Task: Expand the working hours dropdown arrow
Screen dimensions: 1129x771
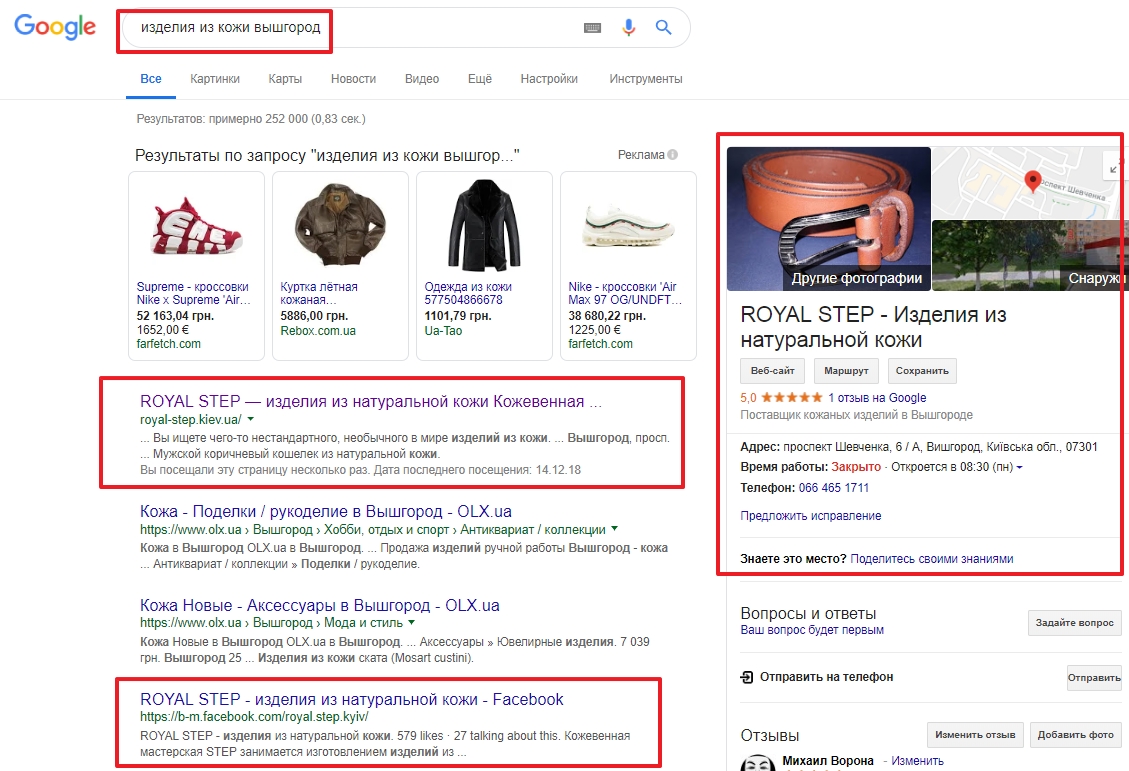Action: coord(1019,467)
